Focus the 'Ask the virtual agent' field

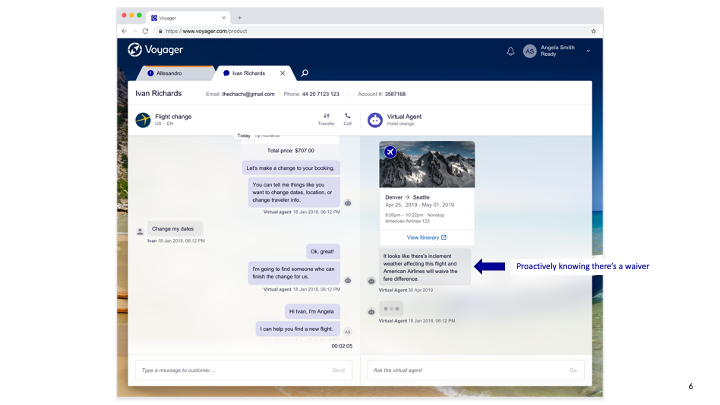(476, 370)
